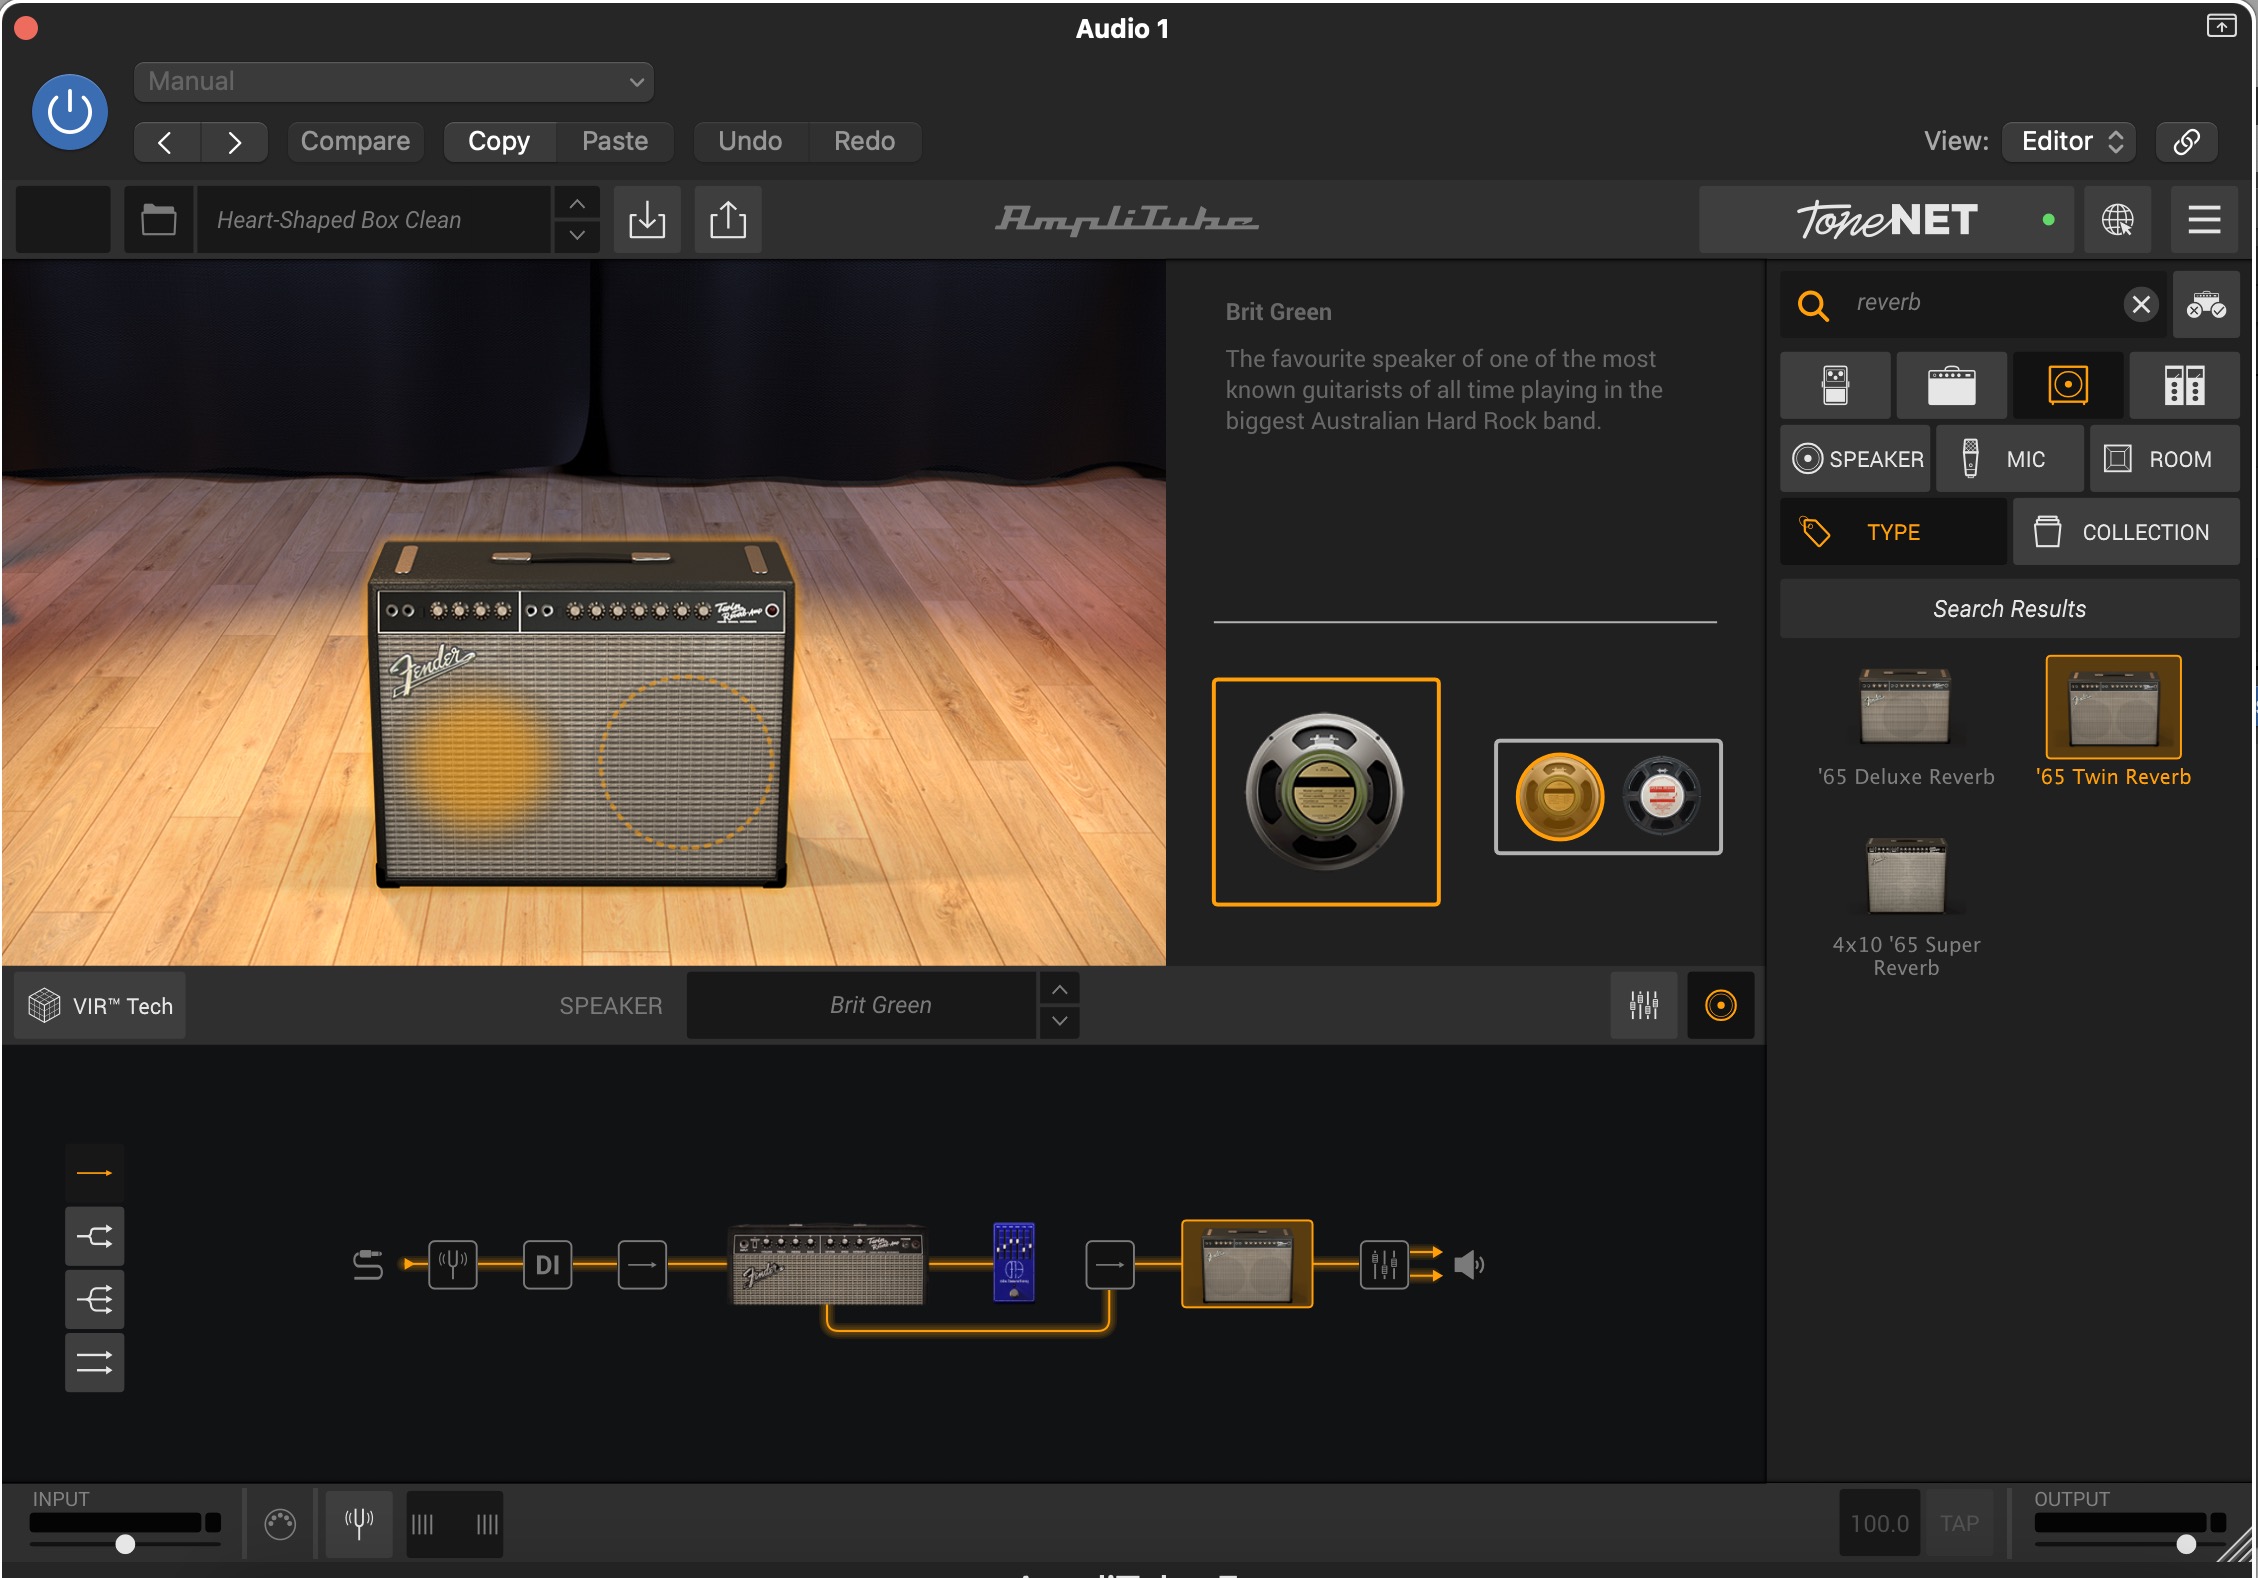Select the '65 Twin Reverb cabinet
Image resolution: width=2258 pixels, height=1578 pixels.
(x=2113, y=723)
